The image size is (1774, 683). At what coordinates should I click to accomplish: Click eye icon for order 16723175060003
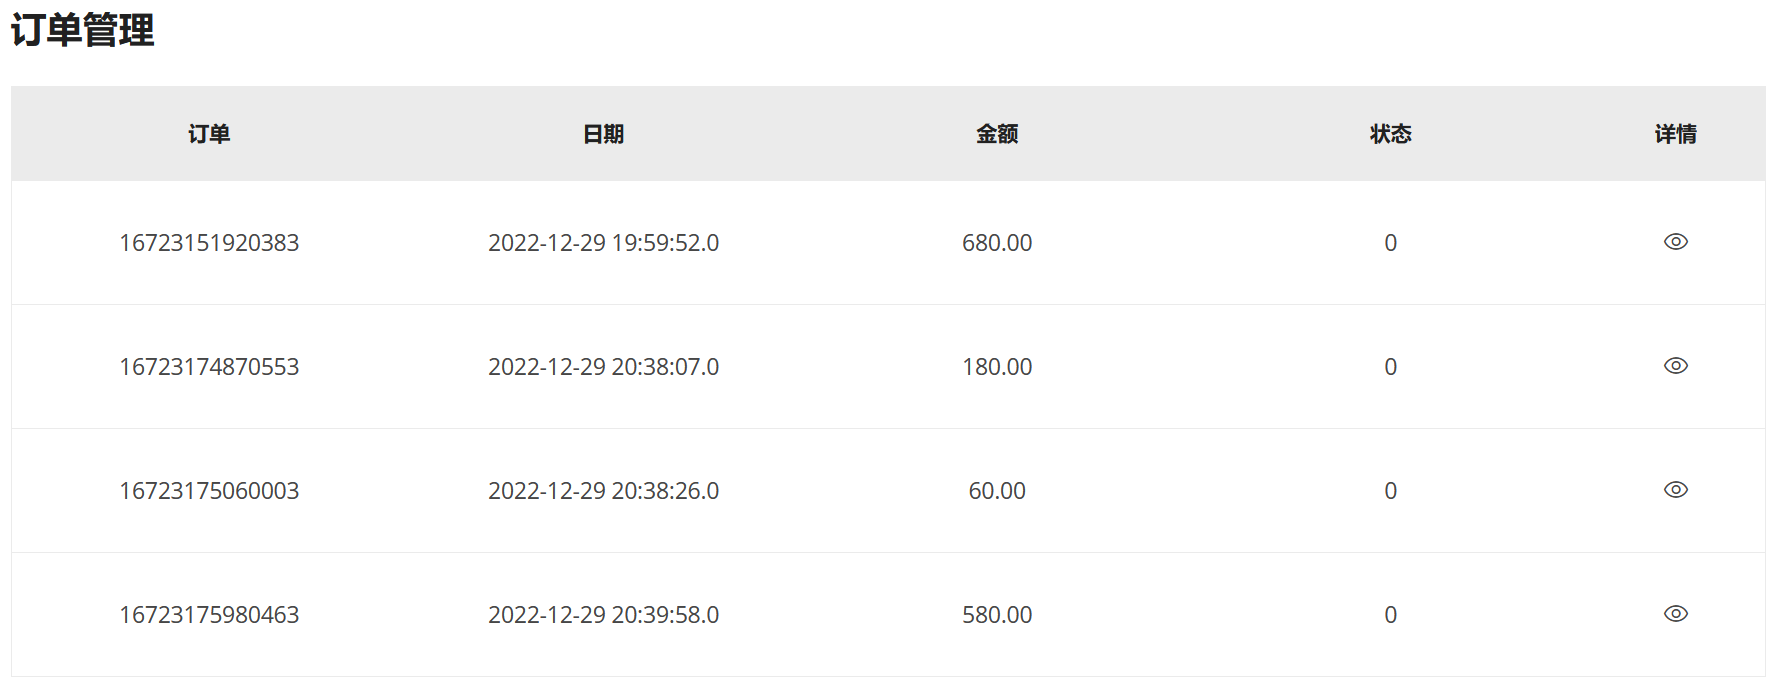click(1675, 490)
